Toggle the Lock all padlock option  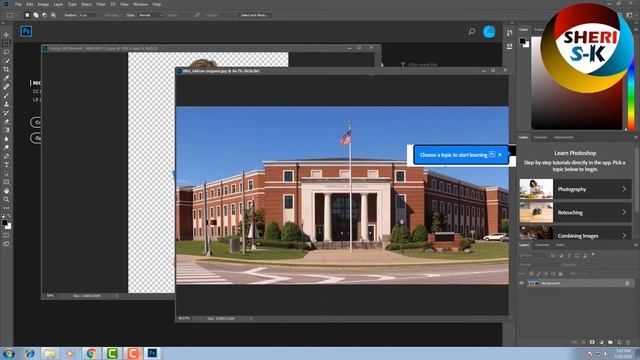(x=560, y=273)
